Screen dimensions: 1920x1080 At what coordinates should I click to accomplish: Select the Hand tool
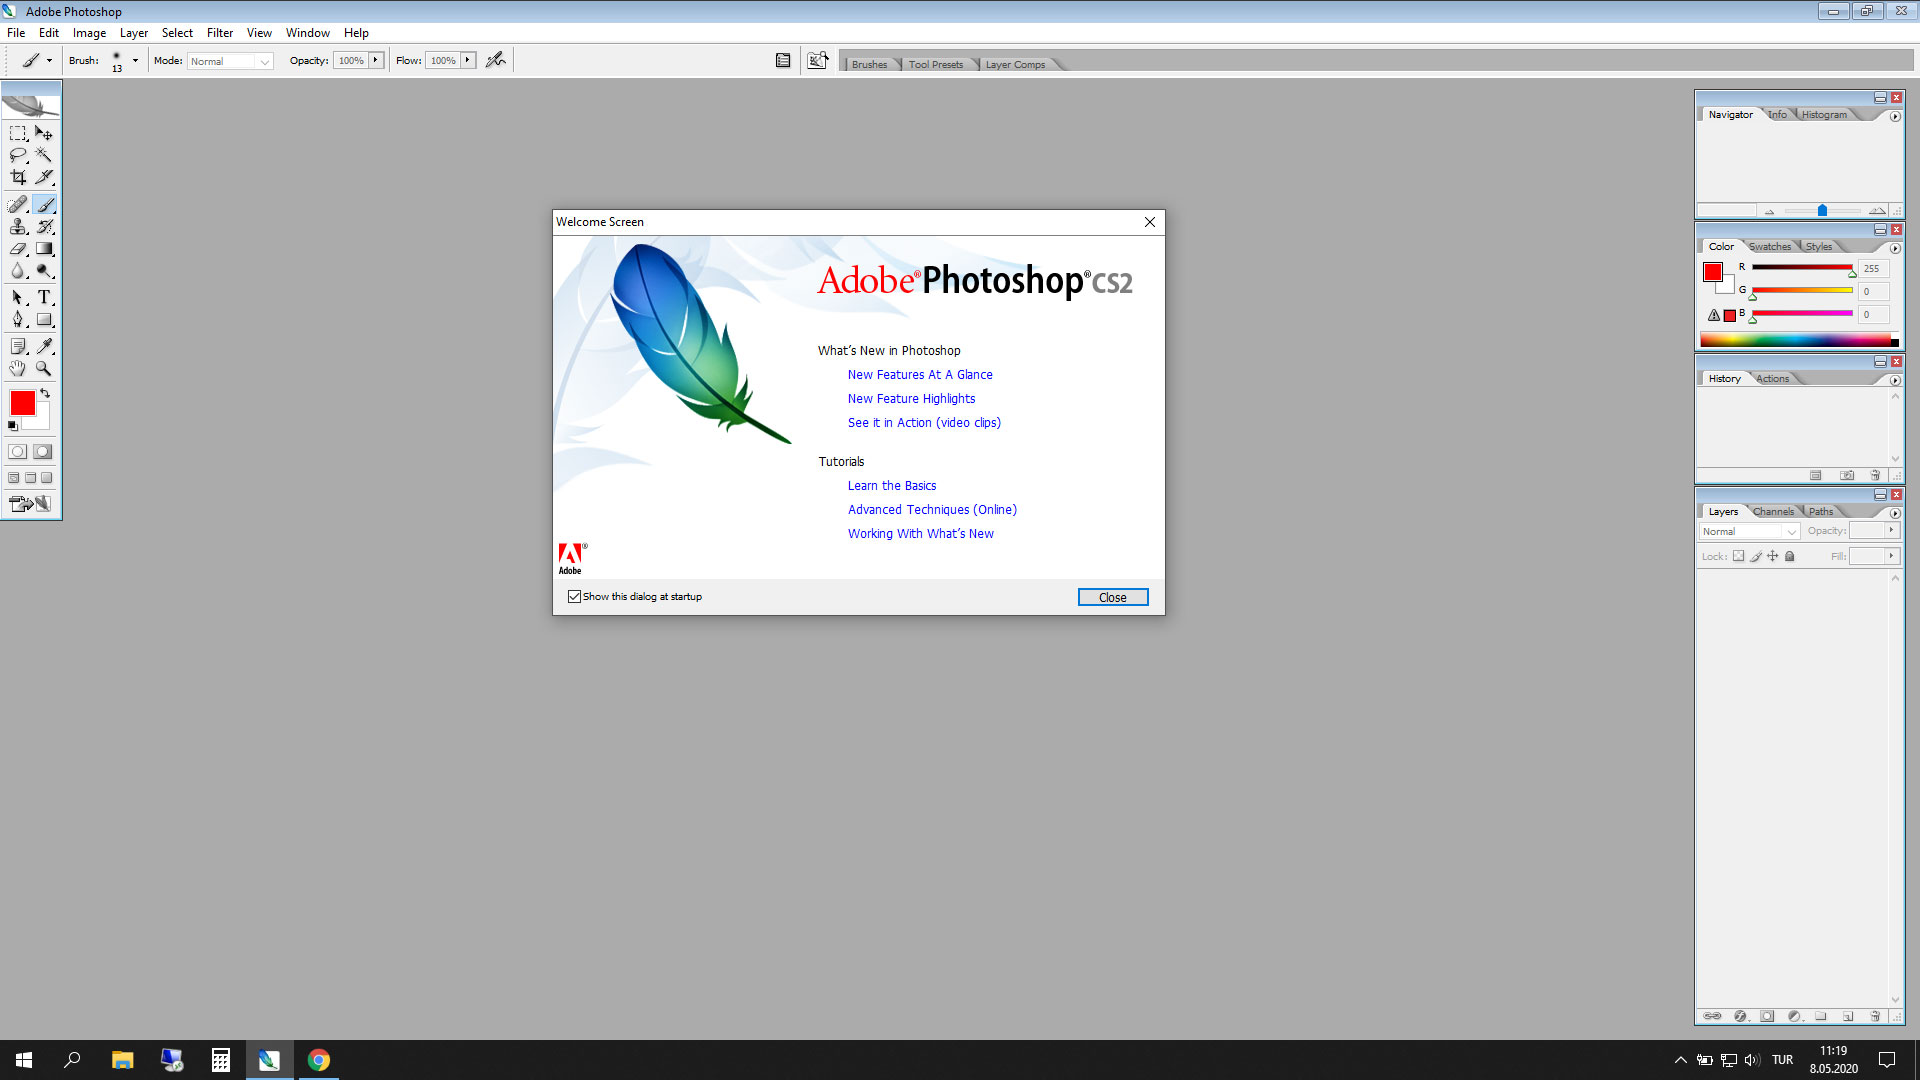(18, 368)
